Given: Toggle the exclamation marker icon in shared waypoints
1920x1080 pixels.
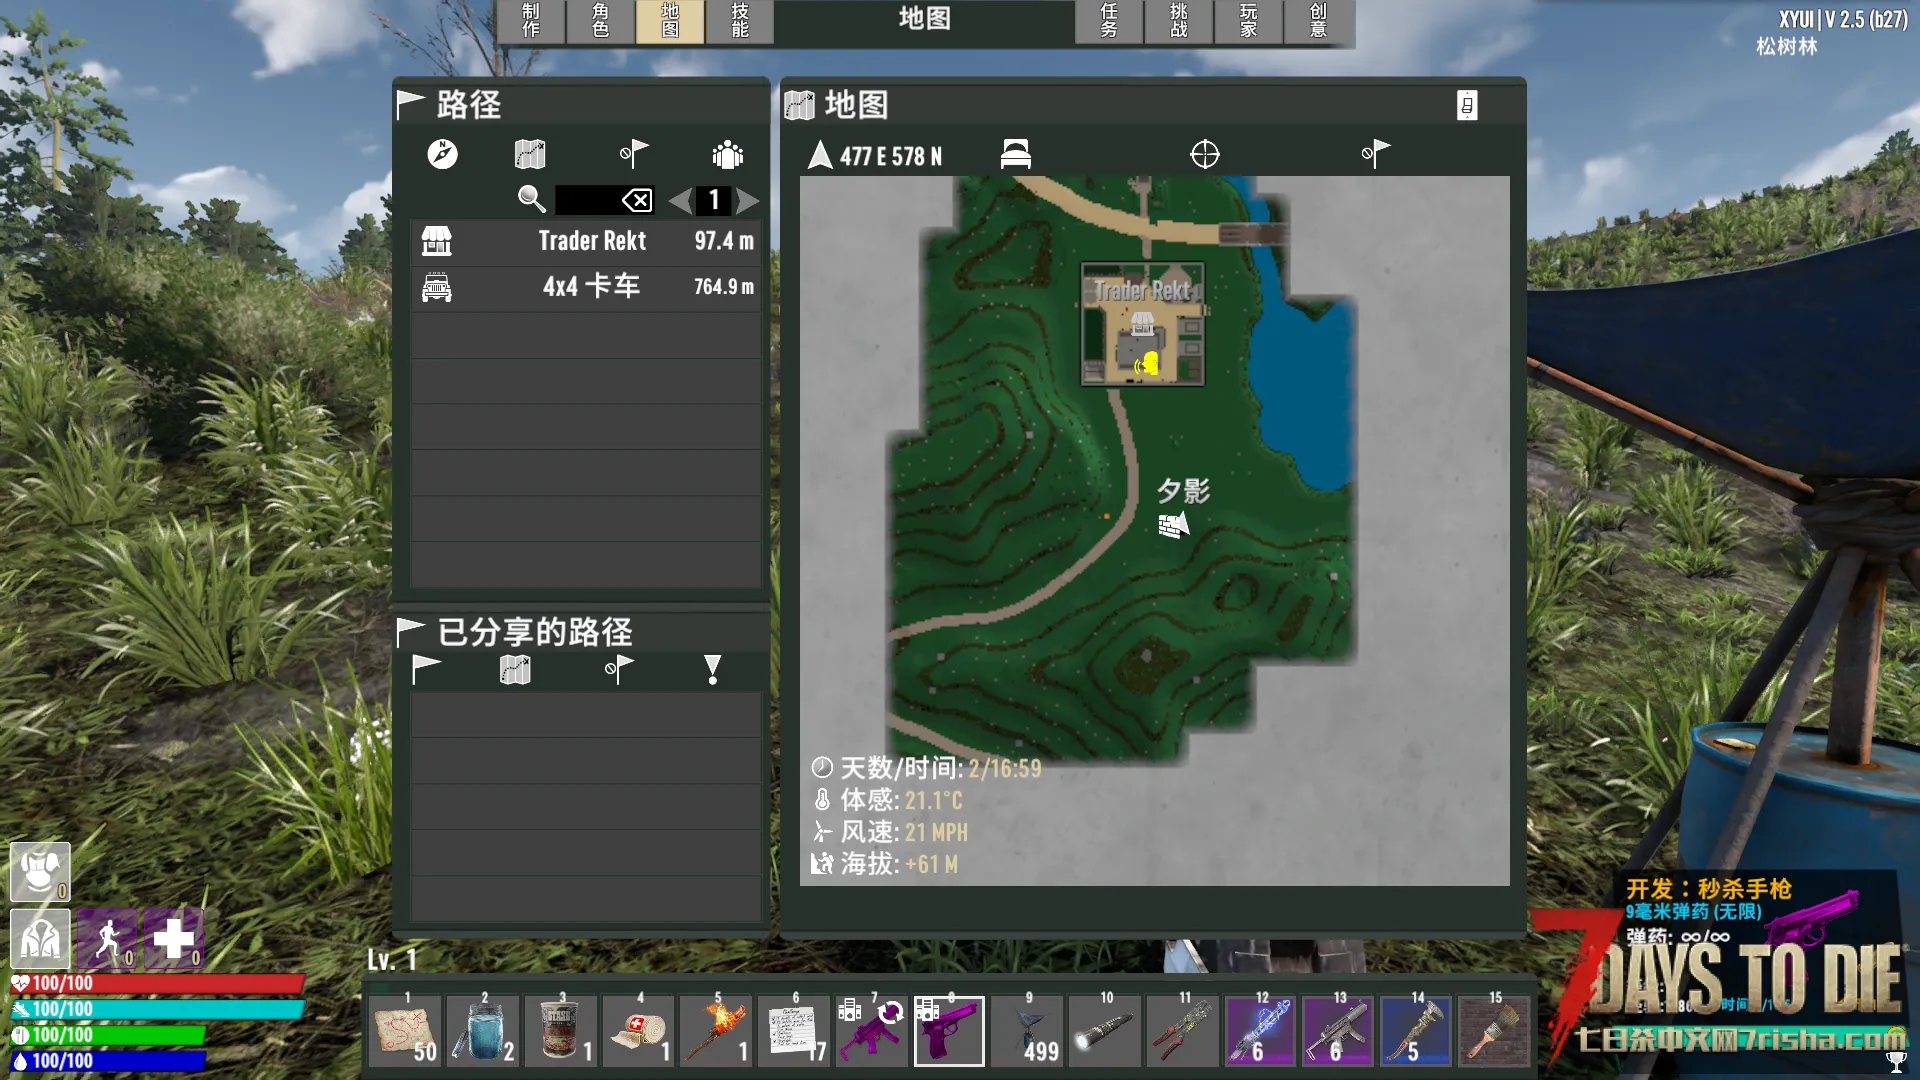Looking at the screenshot, I should (x=712, y=669).
